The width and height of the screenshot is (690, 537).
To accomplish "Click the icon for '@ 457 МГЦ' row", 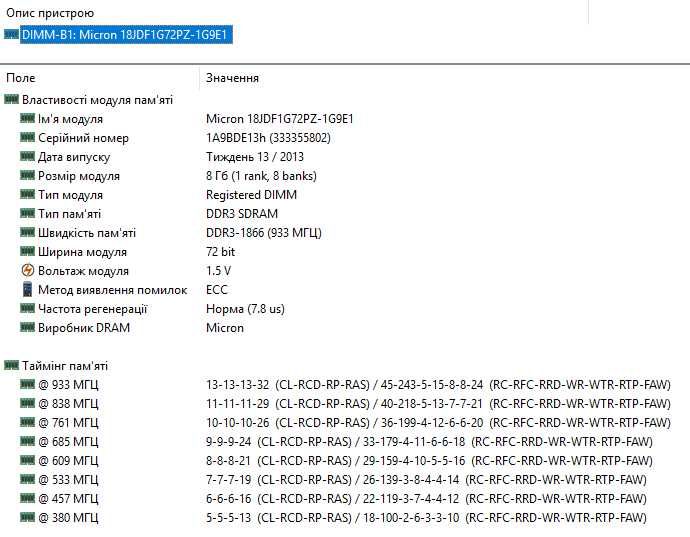I will 27,498.
